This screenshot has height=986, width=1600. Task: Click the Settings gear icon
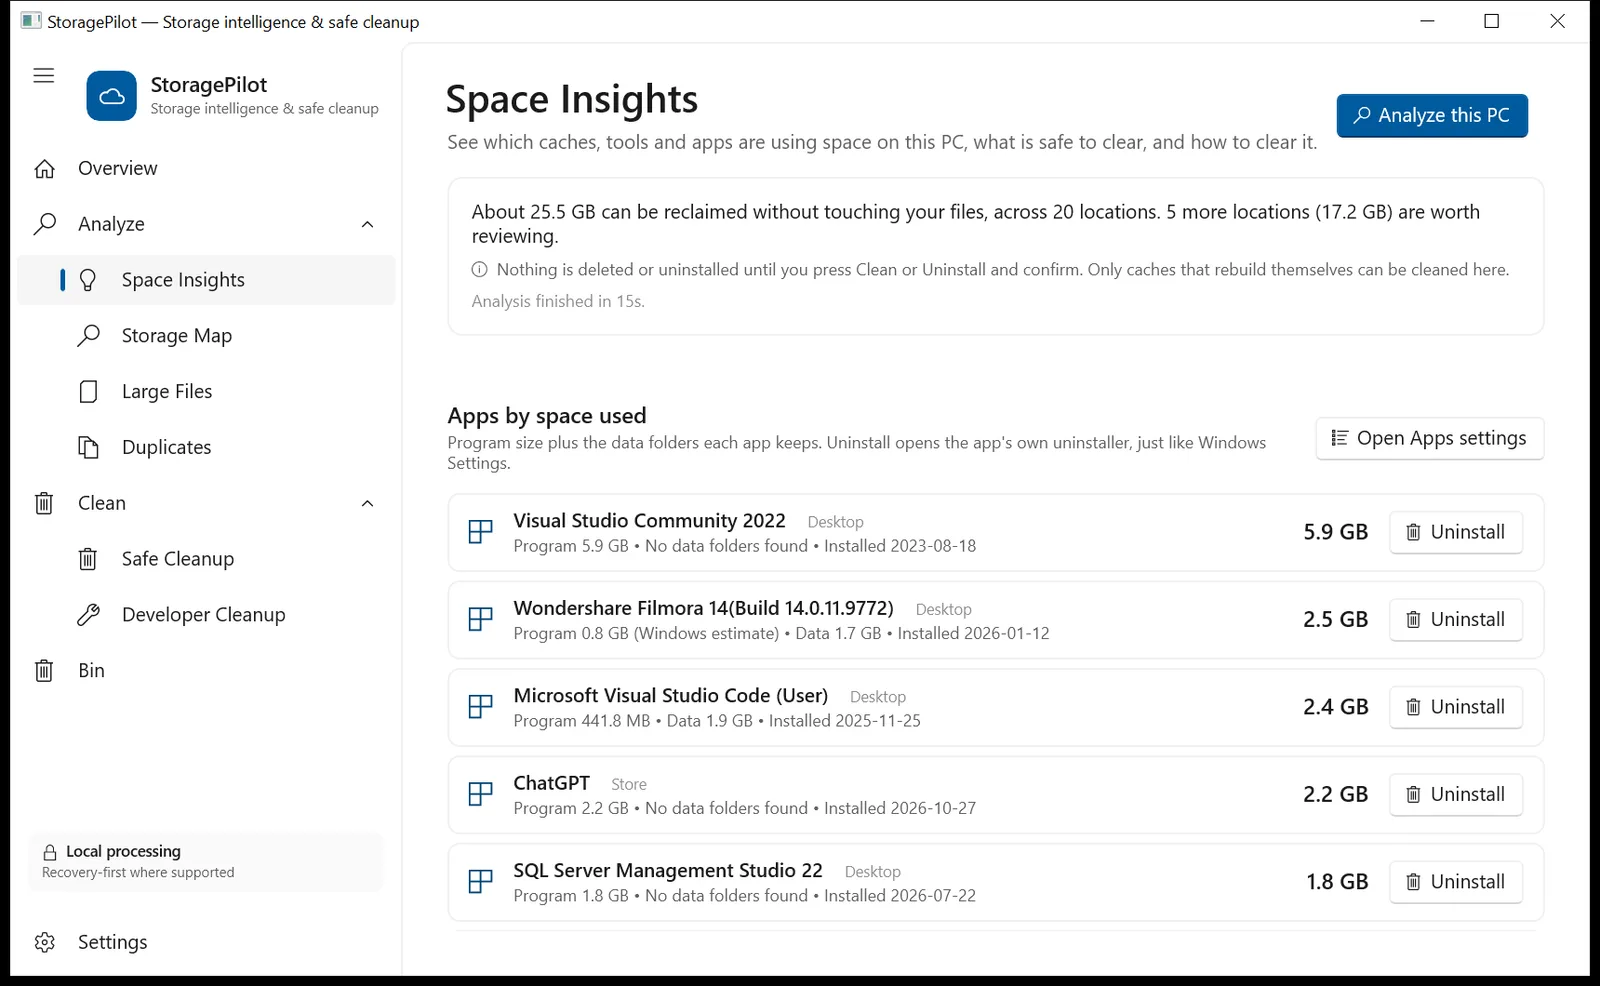(x=45, y=943)
